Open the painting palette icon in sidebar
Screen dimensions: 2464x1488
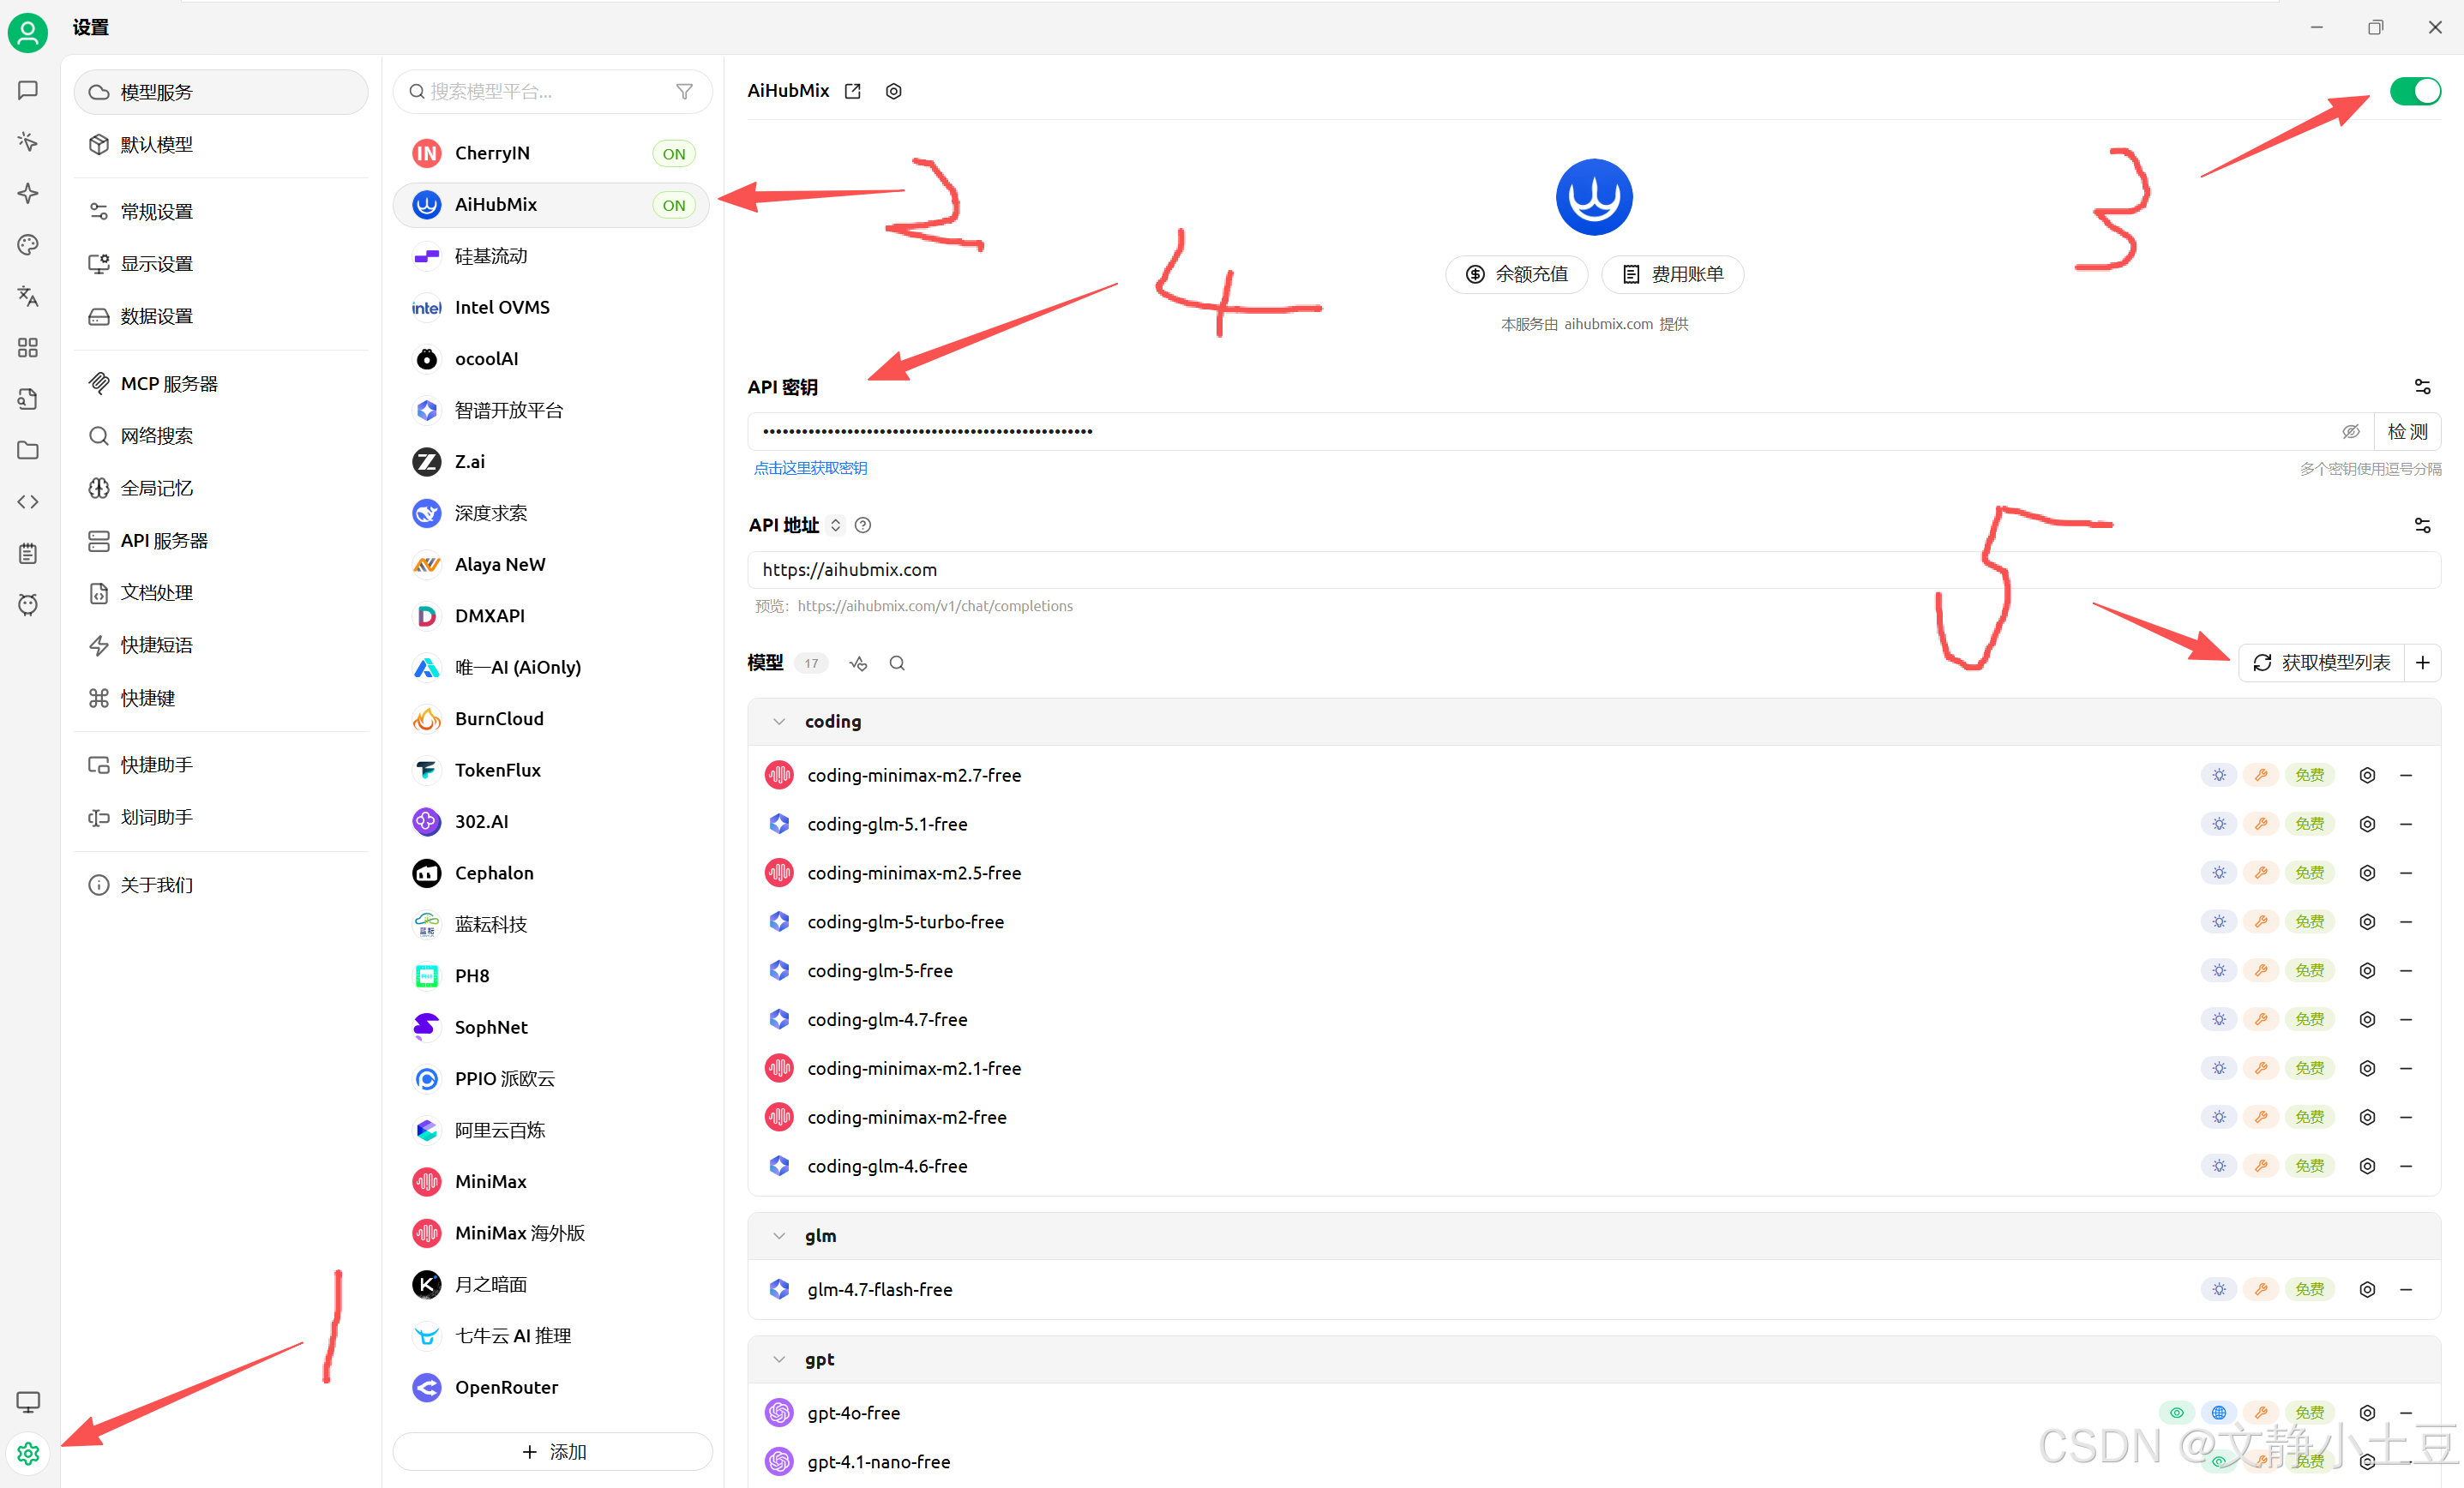point(27,244)
